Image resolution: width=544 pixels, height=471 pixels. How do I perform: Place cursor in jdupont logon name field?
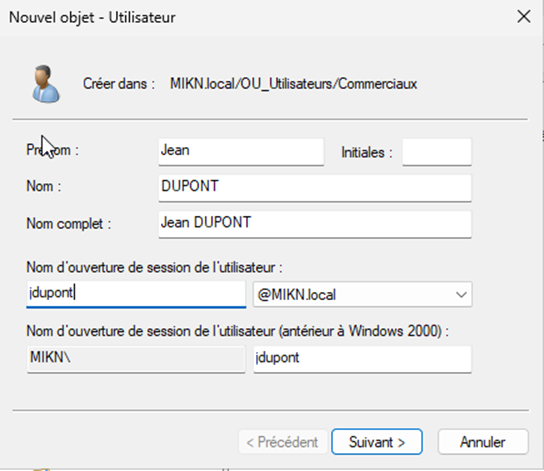(x=136, y=294)
